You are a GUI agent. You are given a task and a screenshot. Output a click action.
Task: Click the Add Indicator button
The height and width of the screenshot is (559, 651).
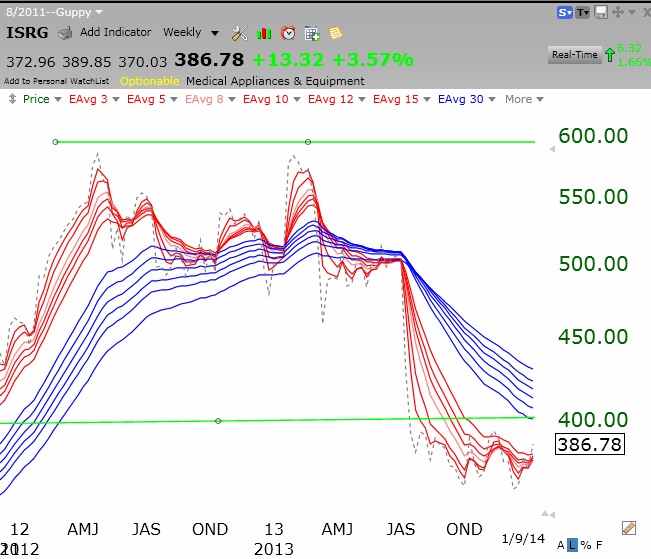point(115,32)
